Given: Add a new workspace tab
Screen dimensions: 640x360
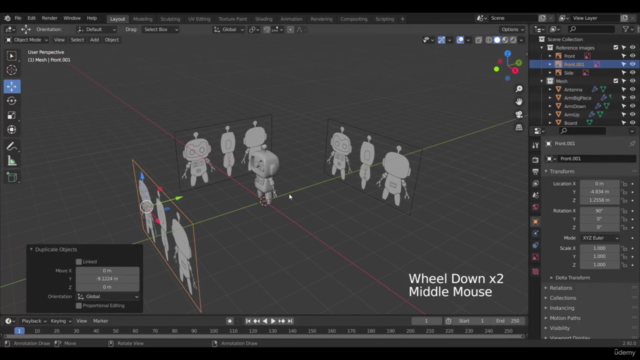Looking at the screenshot, I should tap(402, 19).
